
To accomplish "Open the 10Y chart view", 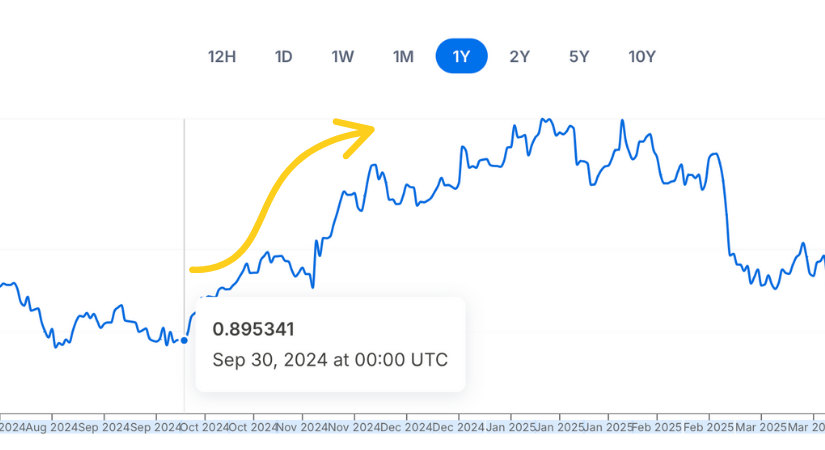I will 642,56.
